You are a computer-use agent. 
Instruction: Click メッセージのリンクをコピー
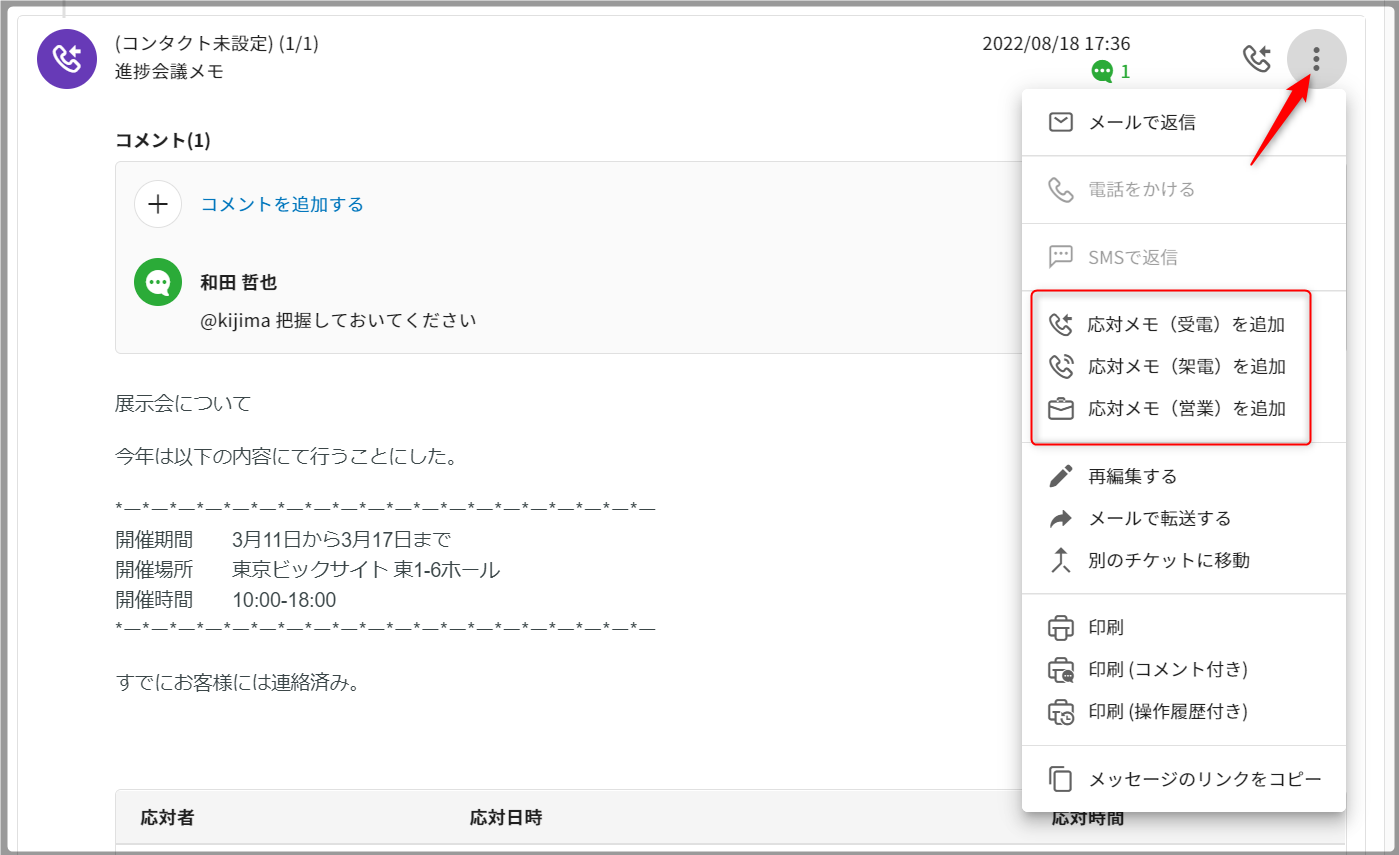click(1204, 779)
